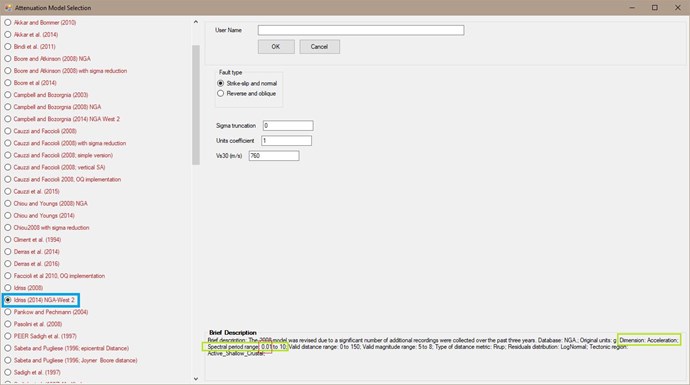Select Pankow and Pechmann (2004) model
The height and width of the screenshot is (385, 690).
click(46, 312)
